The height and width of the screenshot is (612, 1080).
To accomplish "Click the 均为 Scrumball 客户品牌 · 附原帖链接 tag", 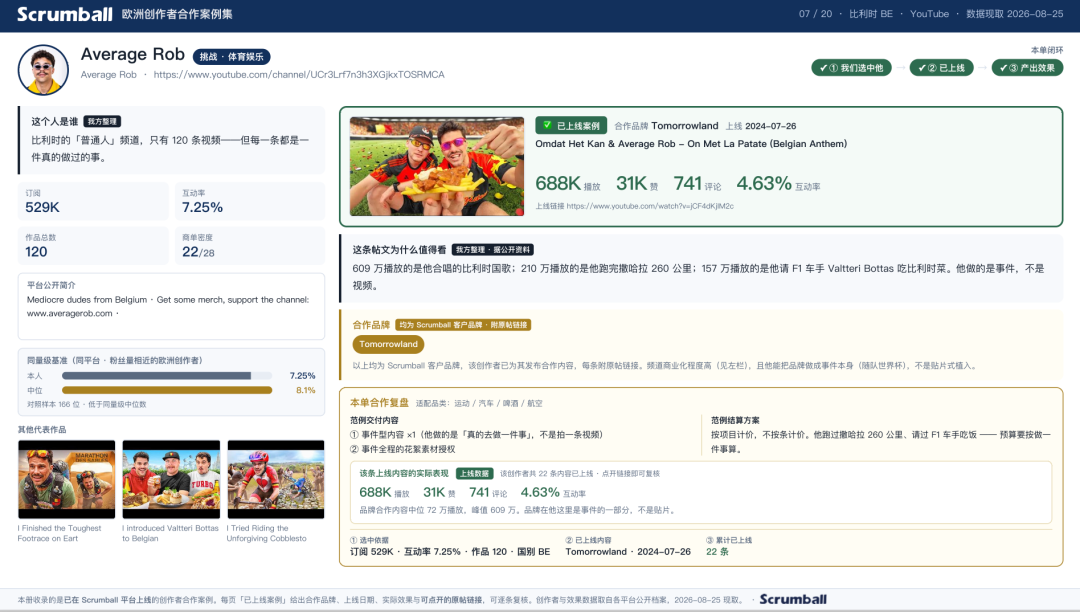I will pyautogui.click(x=463, y=324).
